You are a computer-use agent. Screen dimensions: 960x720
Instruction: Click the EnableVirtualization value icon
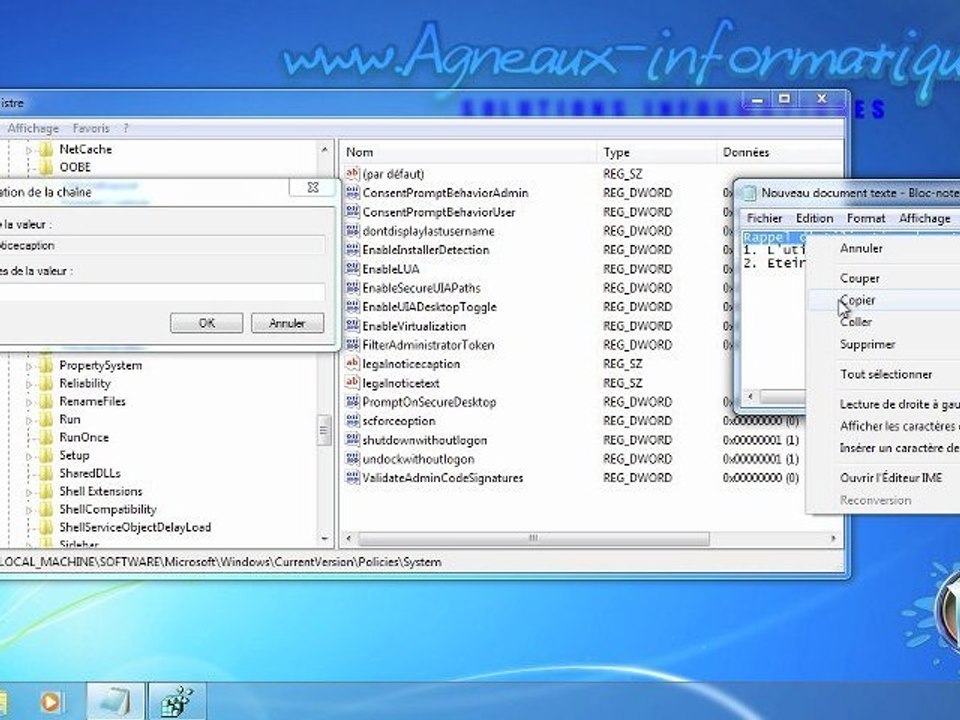coord(353,325)
